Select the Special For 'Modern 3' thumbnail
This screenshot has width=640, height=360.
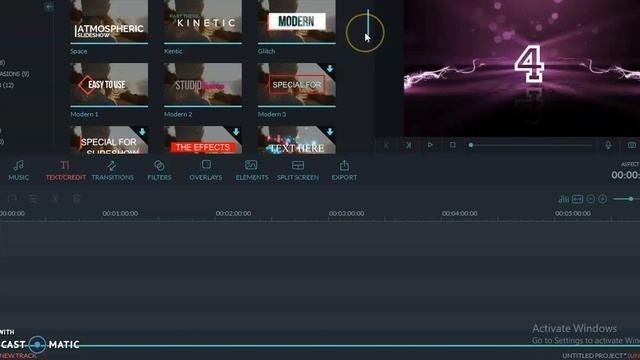297,85
